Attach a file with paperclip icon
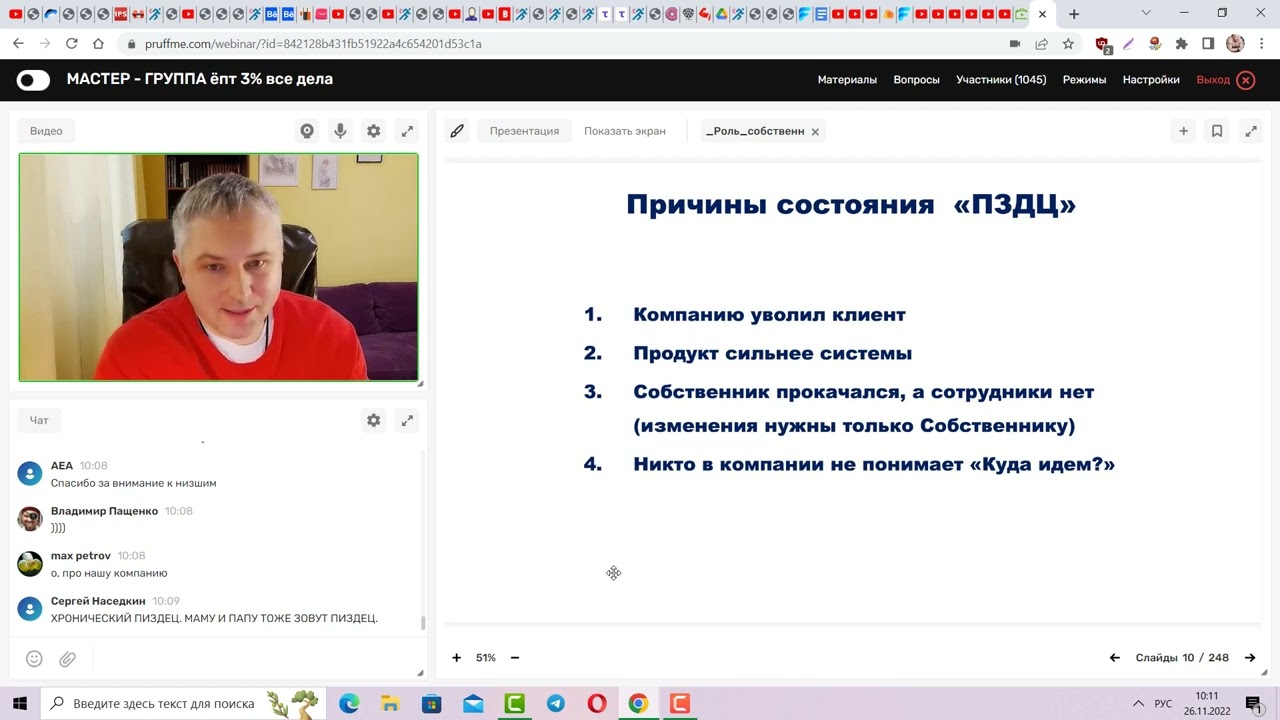This screenshot has width=1280, height=720. point(67,659)
